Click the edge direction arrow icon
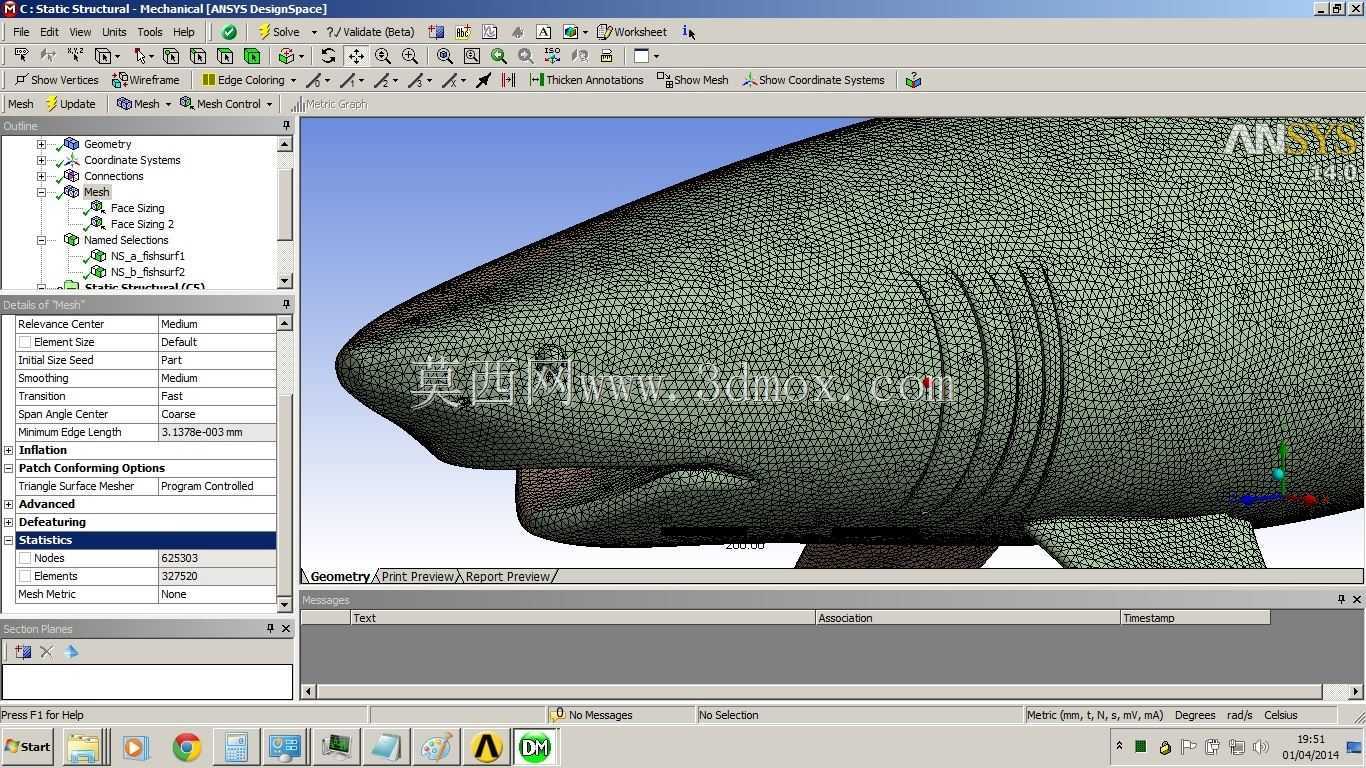 (483, 80)
